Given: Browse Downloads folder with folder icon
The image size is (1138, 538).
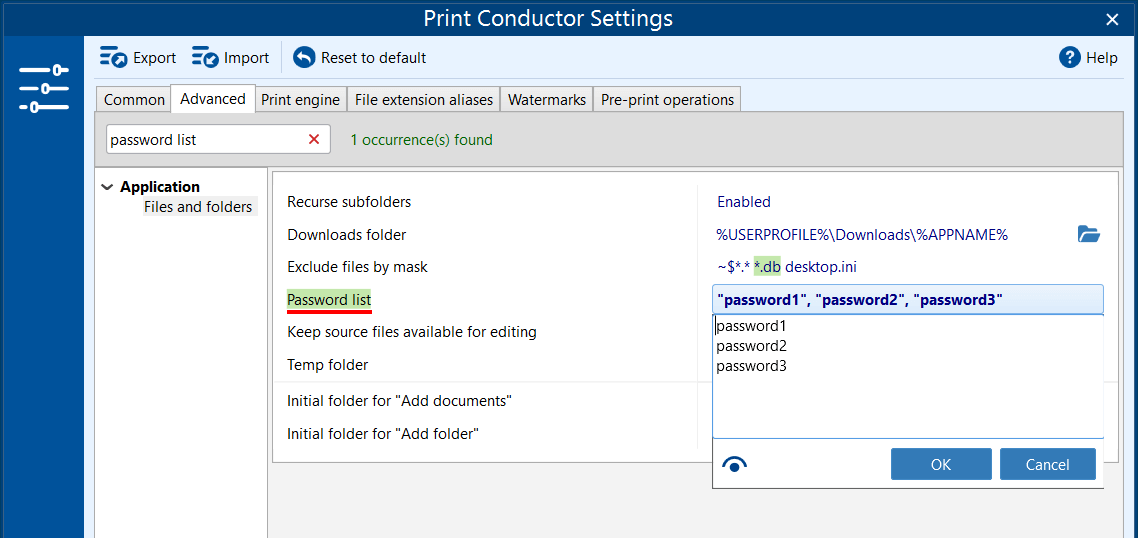Looking at the screenshot, I should (1089, 235).
